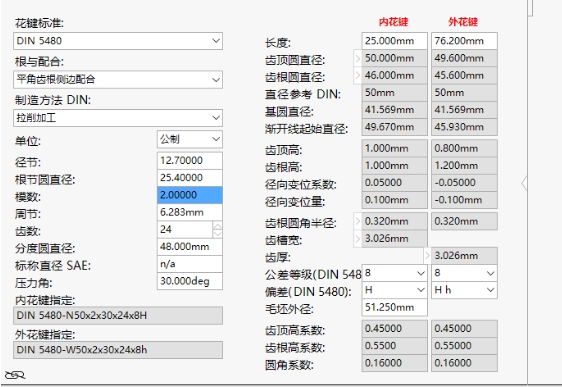Screen dimensions: 562x387
Task: Click 外花键 齿根圆直径 value 45.600mm
Action: (x=464, y=76)
